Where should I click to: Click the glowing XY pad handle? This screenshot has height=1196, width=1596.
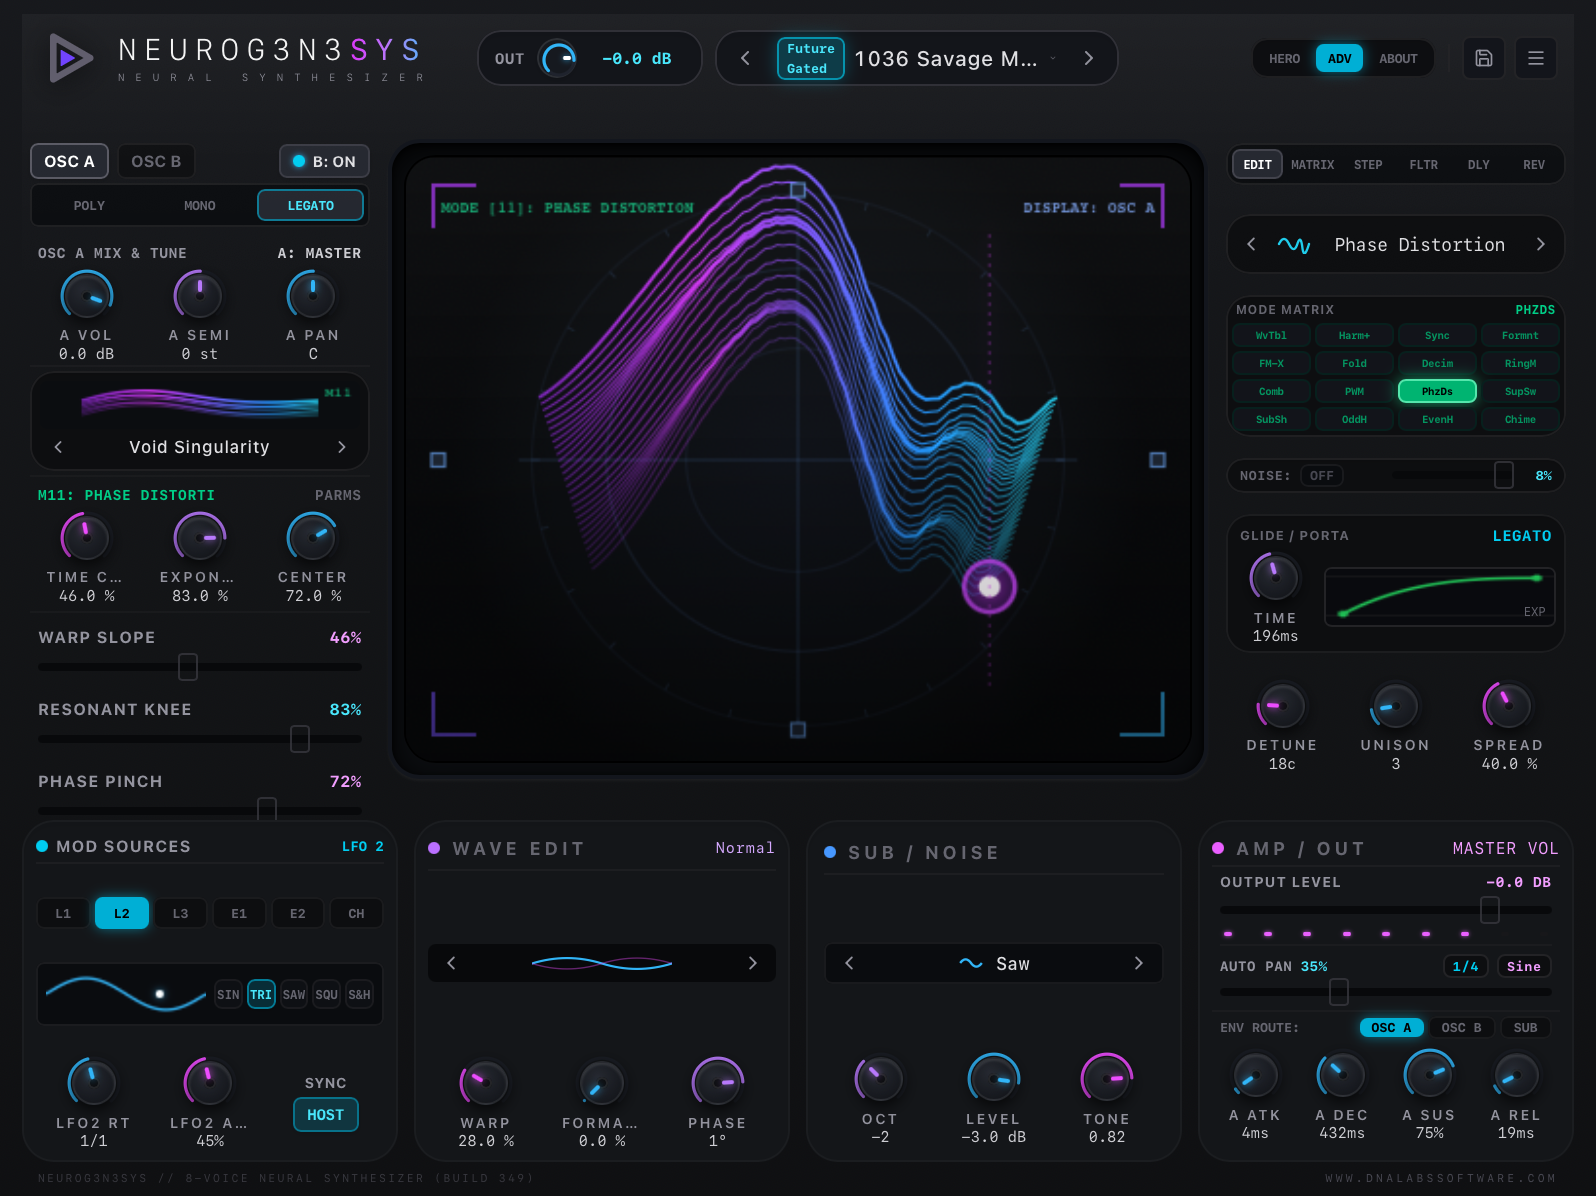989,586
